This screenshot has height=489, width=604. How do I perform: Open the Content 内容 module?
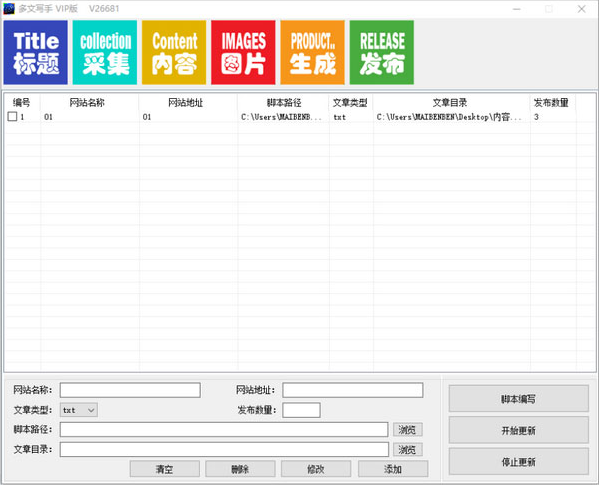[x=174, y=52]
